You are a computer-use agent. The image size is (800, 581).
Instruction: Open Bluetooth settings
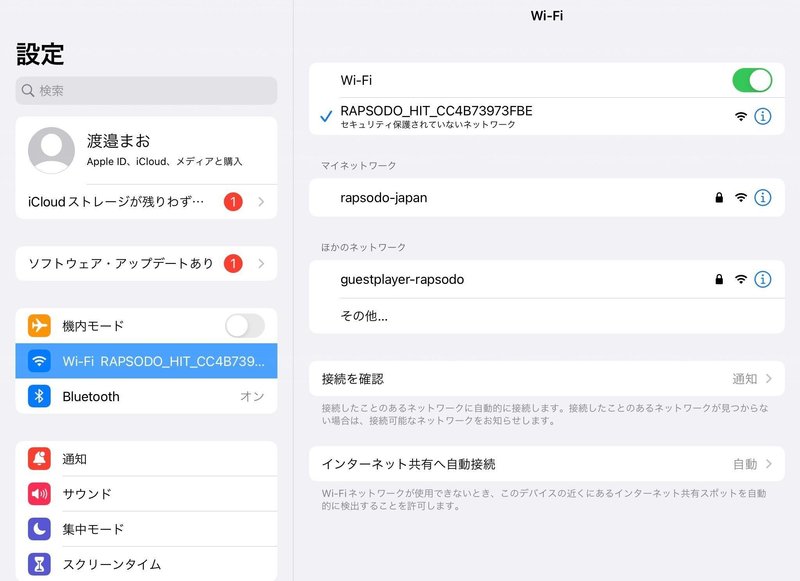pyautogui.click(x=146, y=396)
